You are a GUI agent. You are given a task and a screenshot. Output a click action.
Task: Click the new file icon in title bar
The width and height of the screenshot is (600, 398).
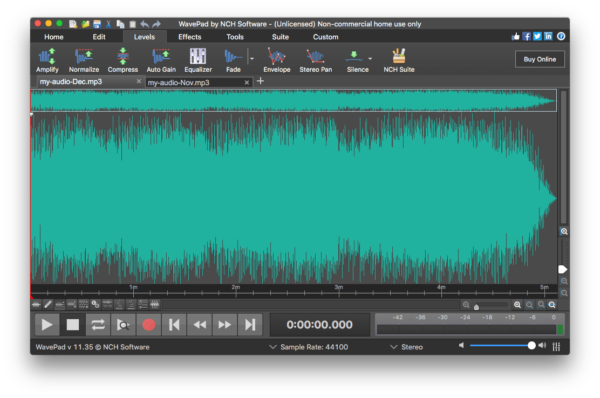(73, 24)
